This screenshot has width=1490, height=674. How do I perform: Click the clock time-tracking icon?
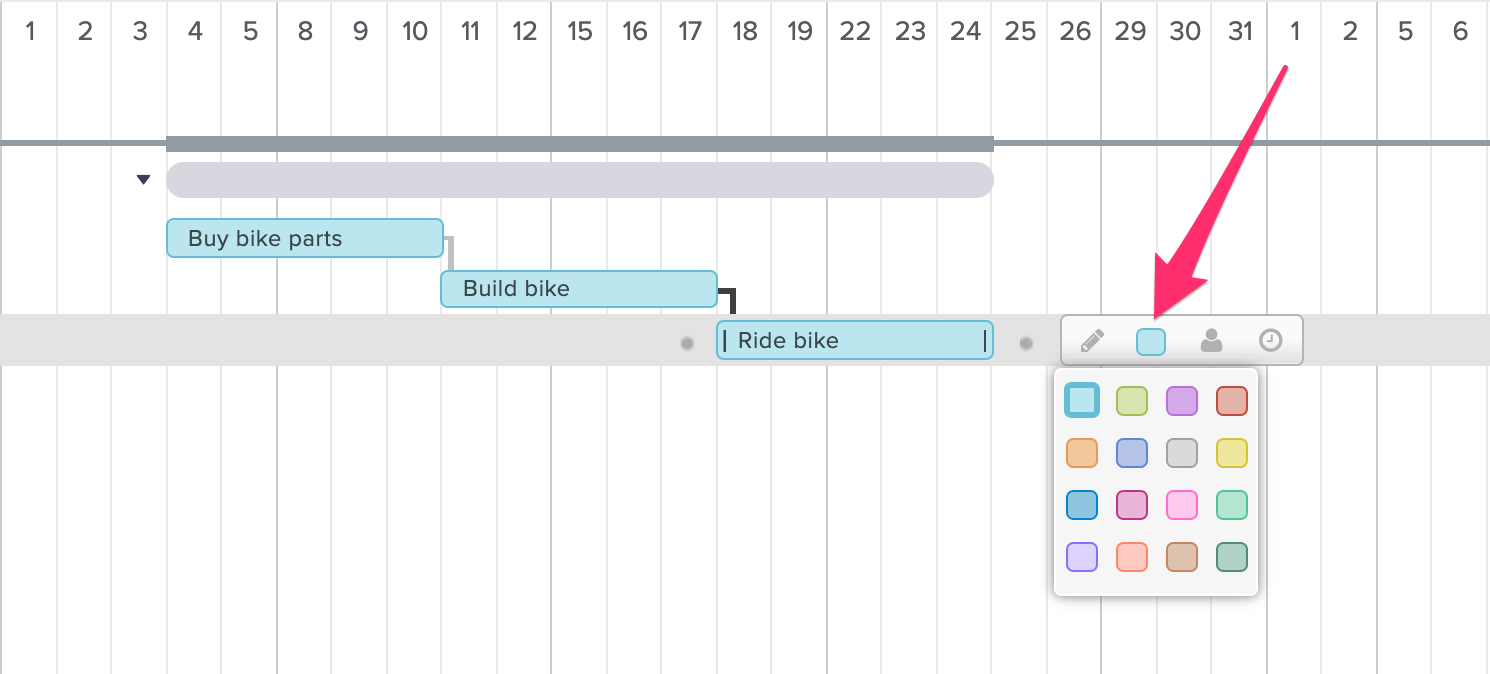1271,340
